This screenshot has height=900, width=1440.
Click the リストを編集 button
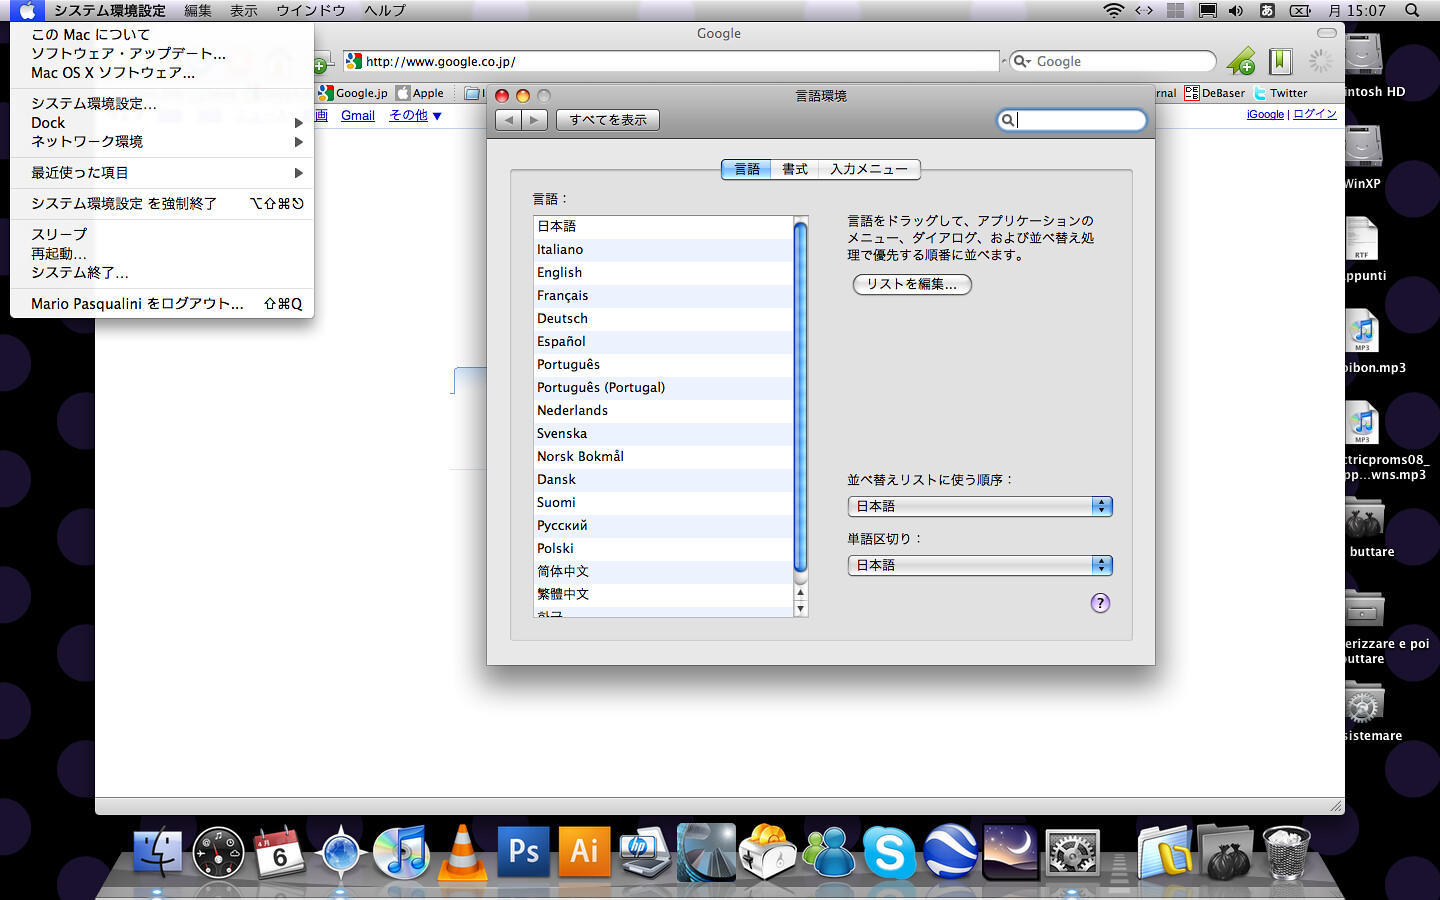(912, 284)
